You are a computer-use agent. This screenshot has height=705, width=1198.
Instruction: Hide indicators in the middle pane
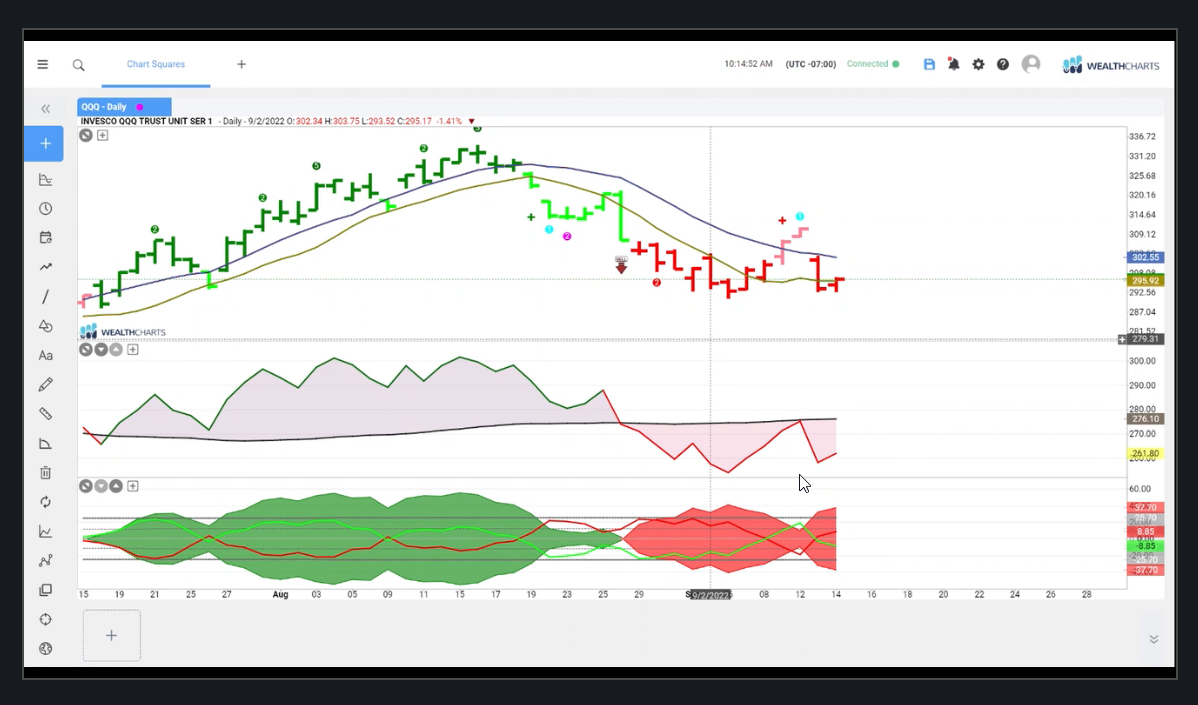[x=86, y=350]
